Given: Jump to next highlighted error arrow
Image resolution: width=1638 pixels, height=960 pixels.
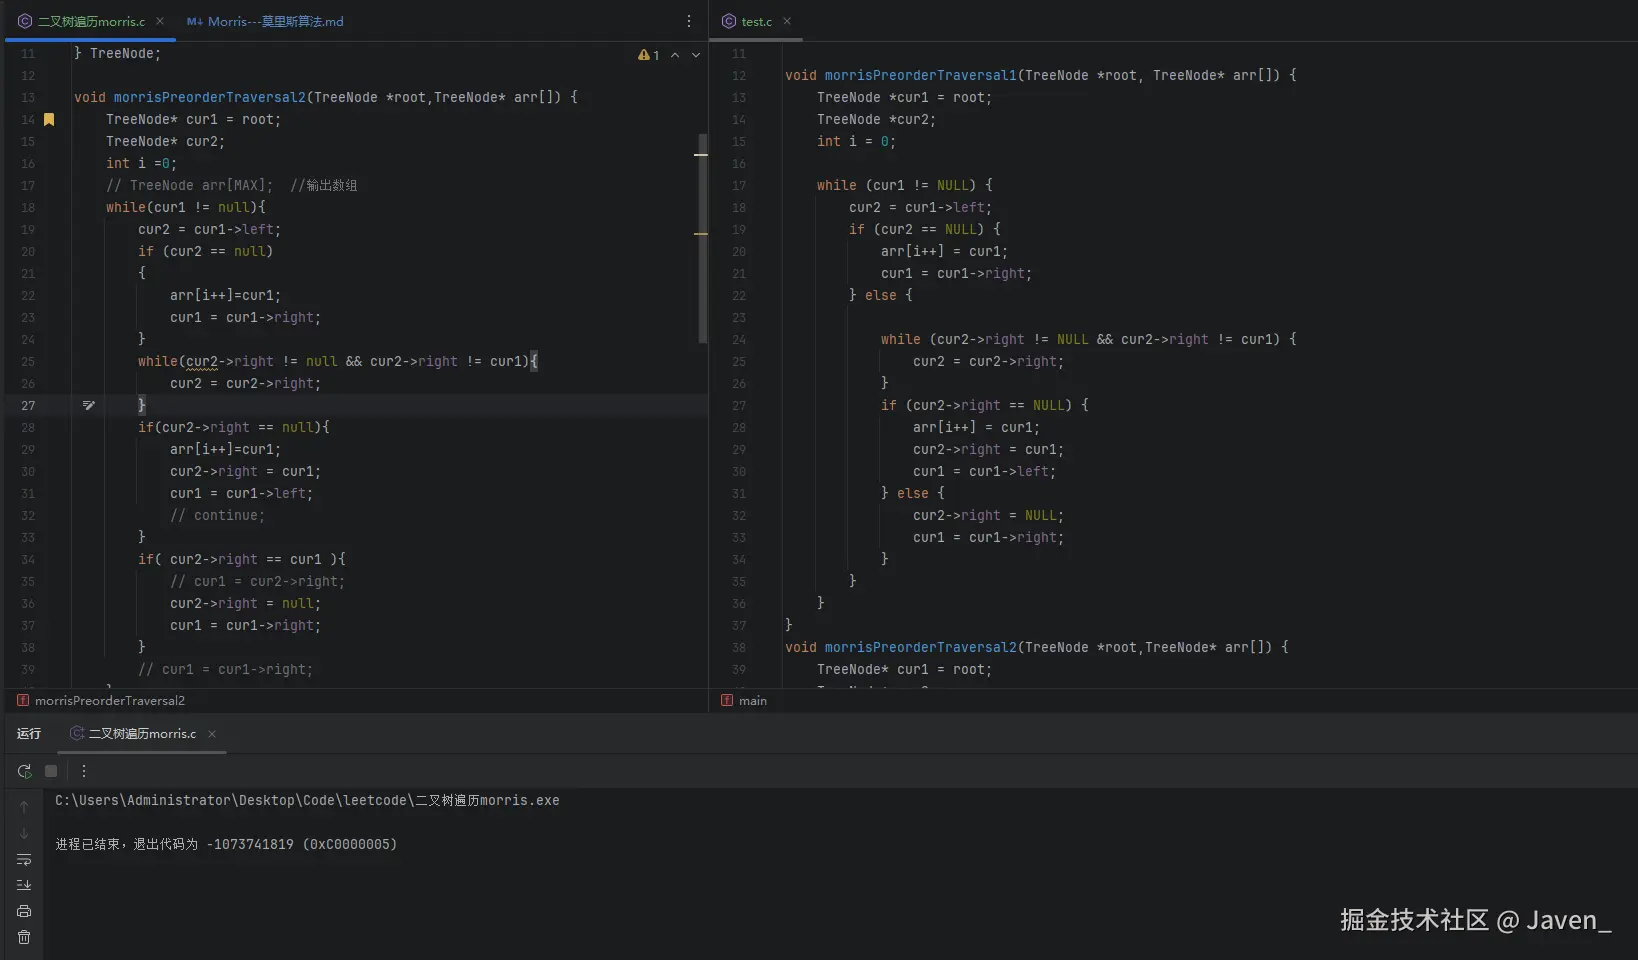Looking at the screenshot, I should click(x=696, y=55).
